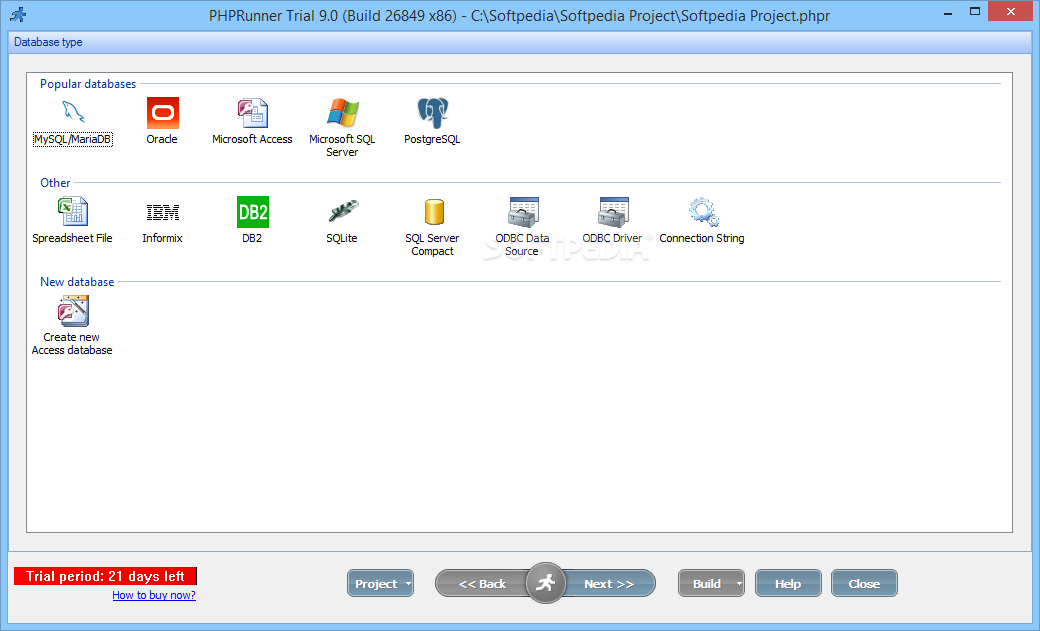The image size is (1040, 631).
Task: Click the 'PostgreSQL' label text
Action: click(432, 139)
